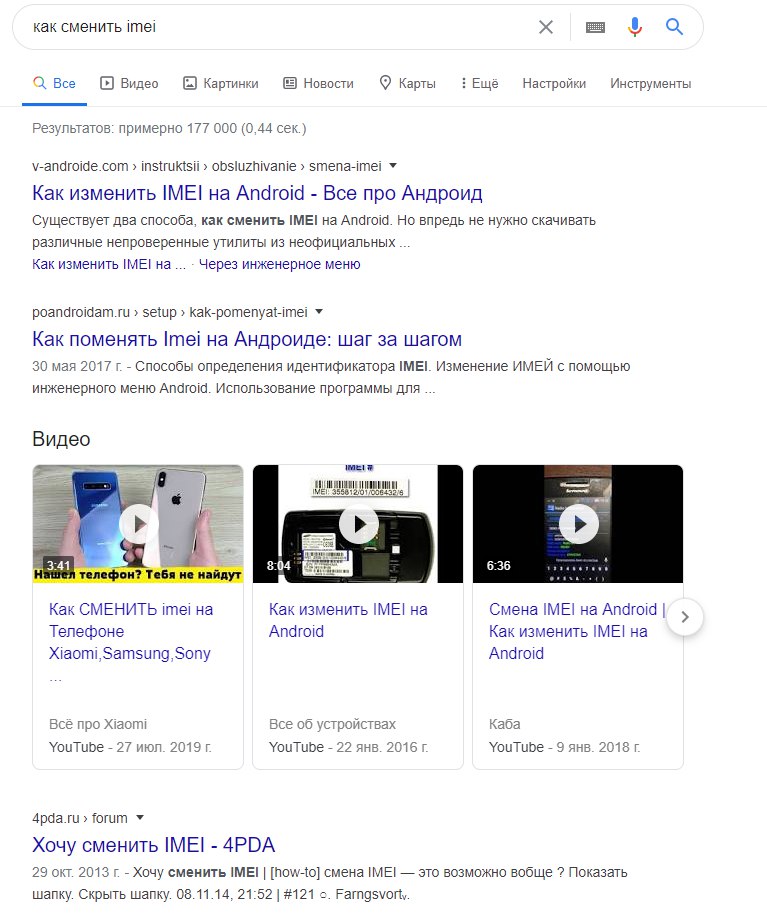
Task: Open the on-screen keyboard icon
Action: pos(595,27)
